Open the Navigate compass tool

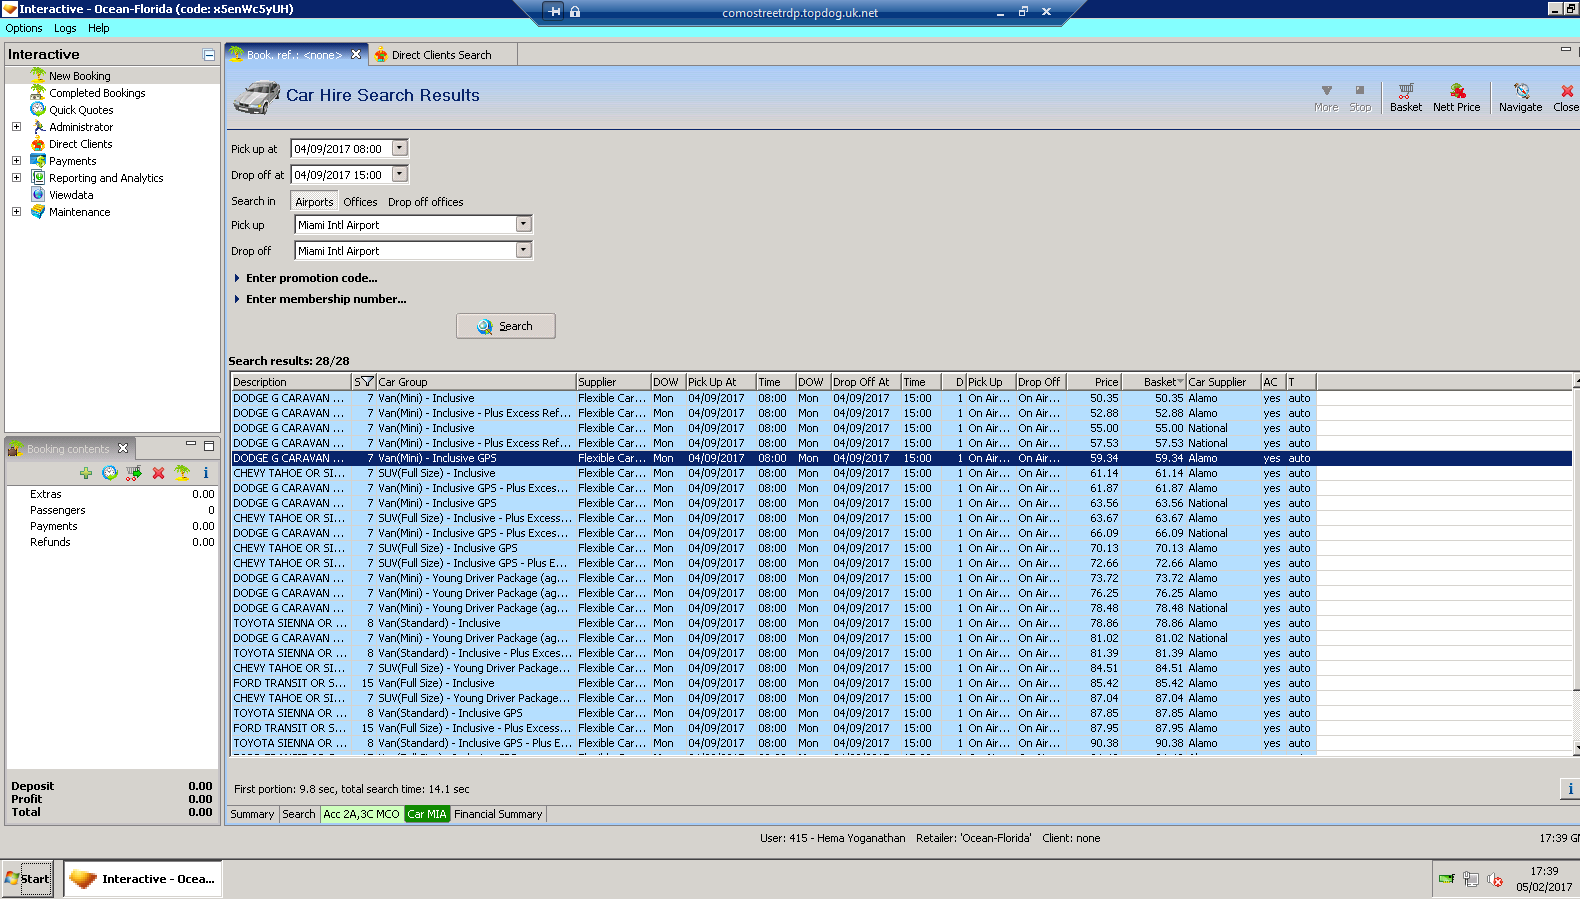[x=1520, y=97]
